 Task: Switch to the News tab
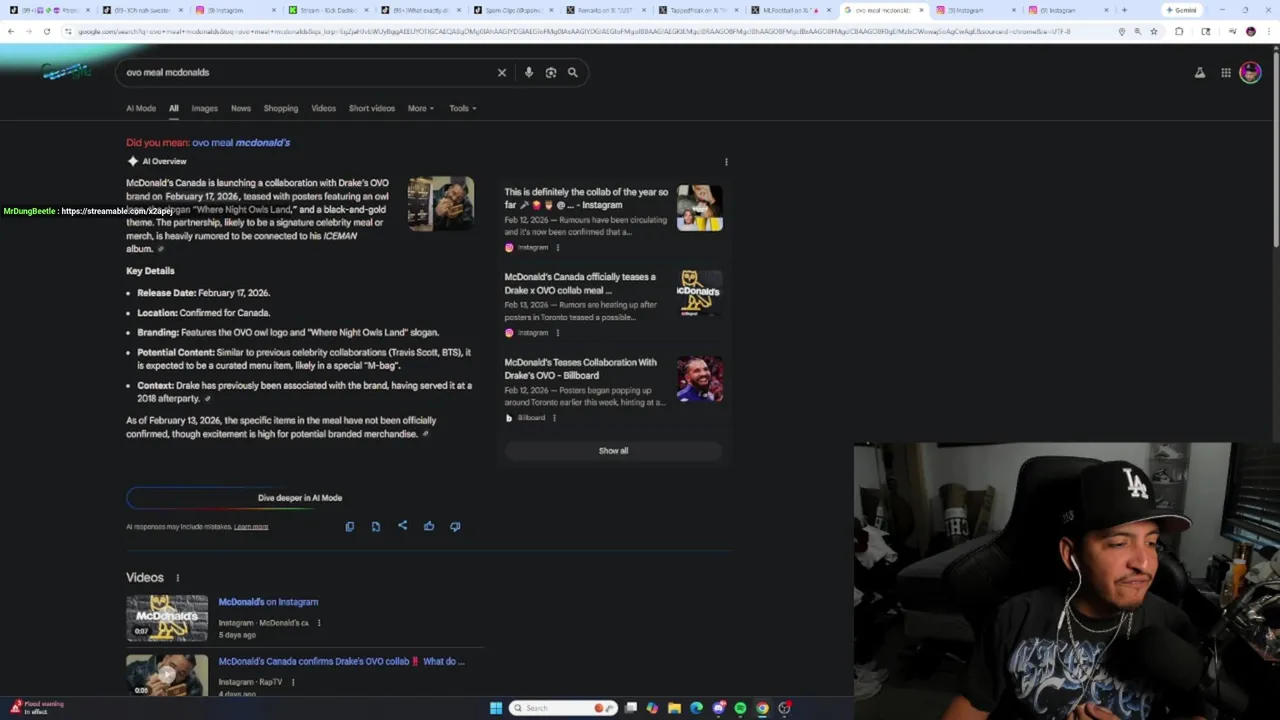click(x=241, y=108)
